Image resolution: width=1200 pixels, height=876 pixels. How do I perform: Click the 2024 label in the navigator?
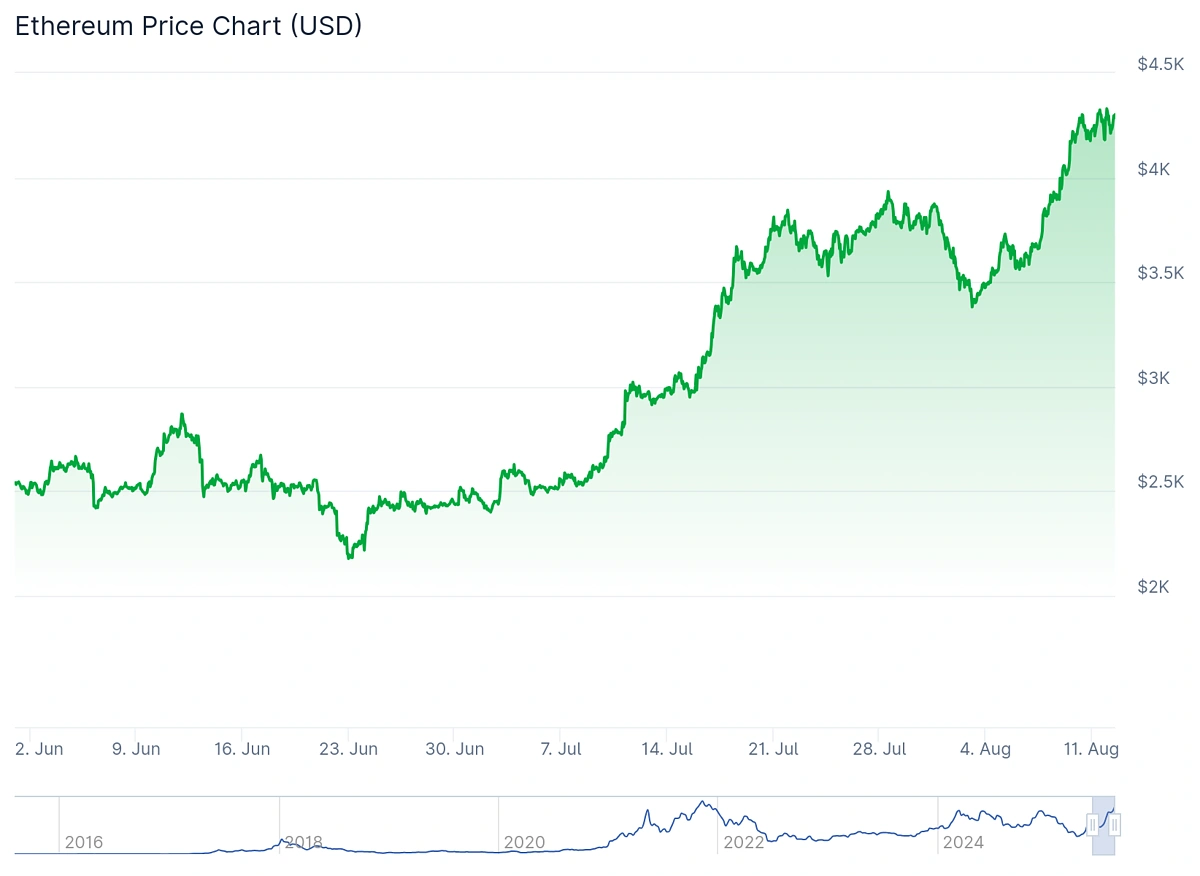[964, 843]
